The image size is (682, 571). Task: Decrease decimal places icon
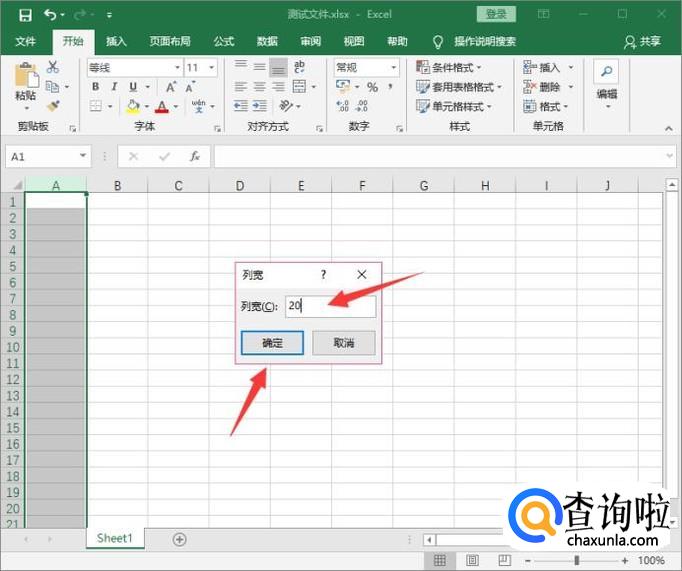[x=362, y=106]
